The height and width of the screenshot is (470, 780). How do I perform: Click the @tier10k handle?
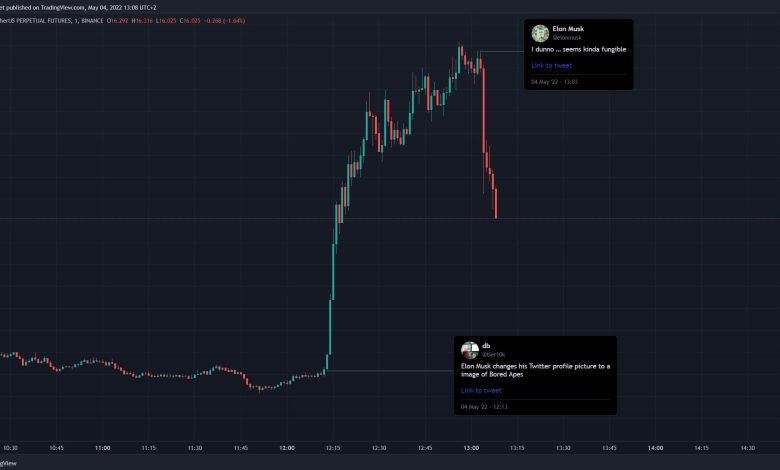tap(494, 354)
